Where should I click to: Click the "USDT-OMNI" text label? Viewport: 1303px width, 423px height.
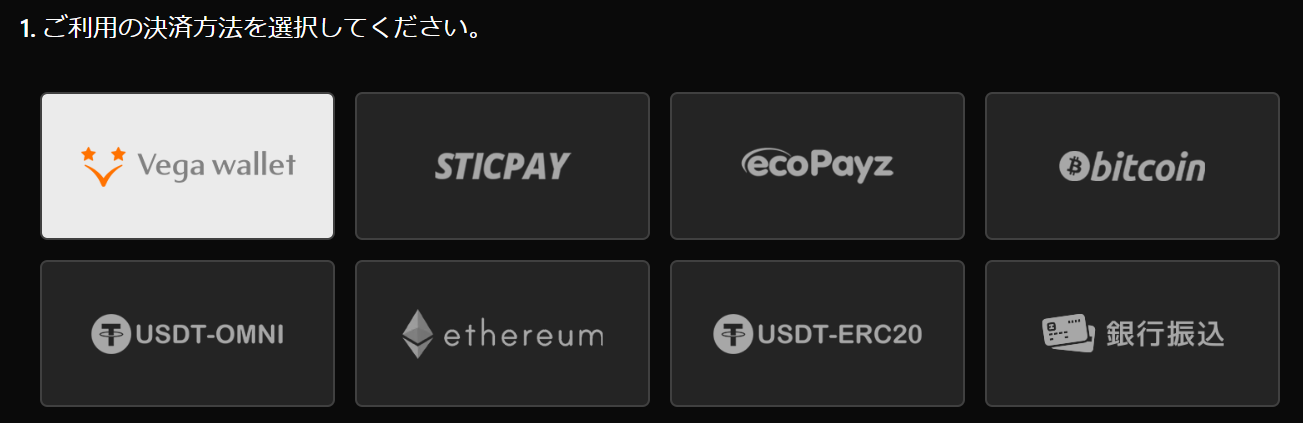click(208, 334)
